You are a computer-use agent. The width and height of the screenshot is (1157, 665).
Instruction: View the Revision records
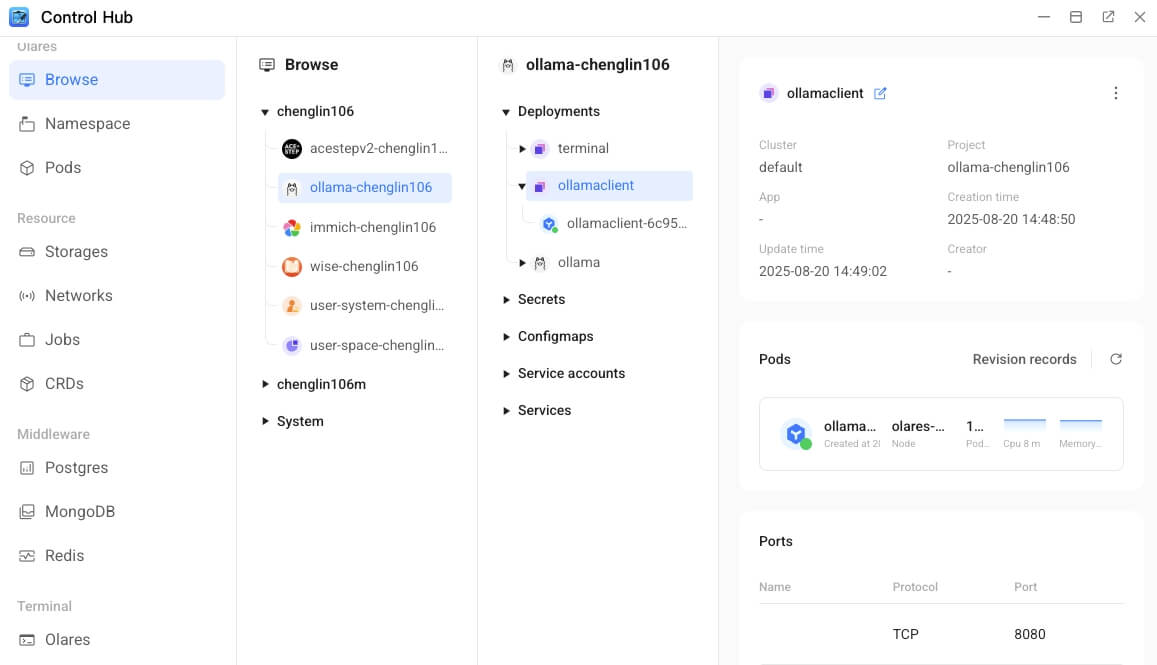coord(1024,358)
